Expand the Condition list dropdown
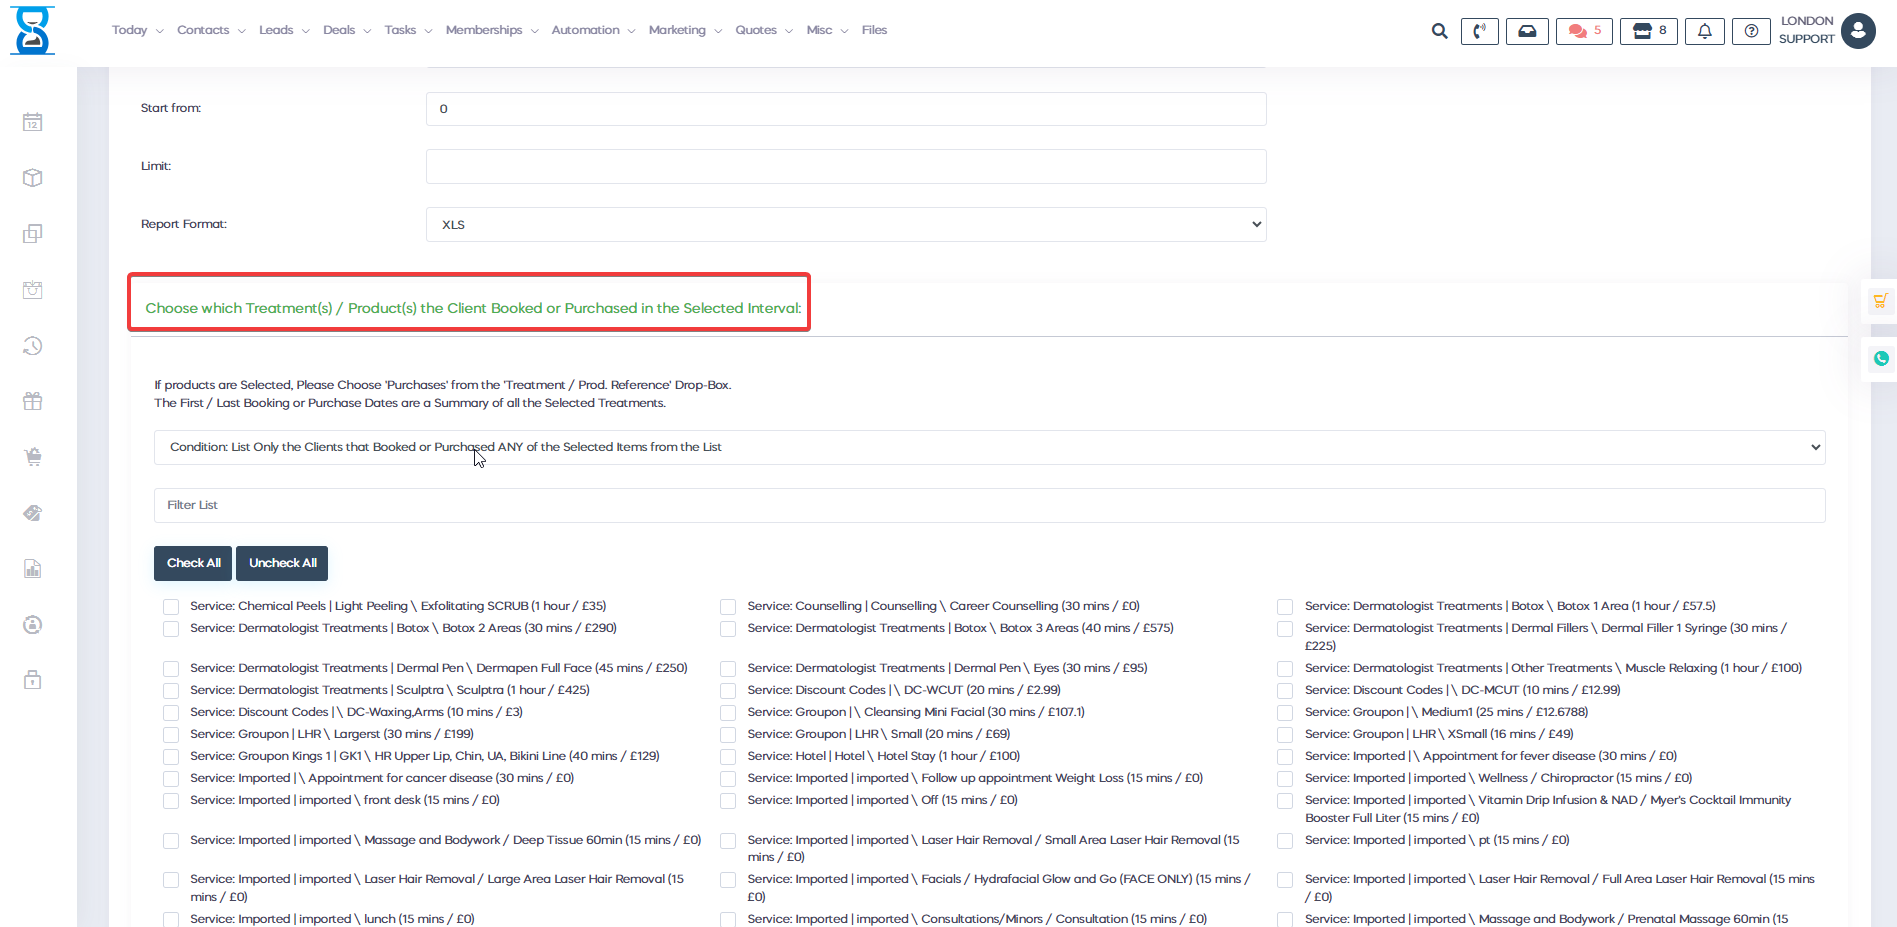The image size is (1897, 927). (988, 447)
